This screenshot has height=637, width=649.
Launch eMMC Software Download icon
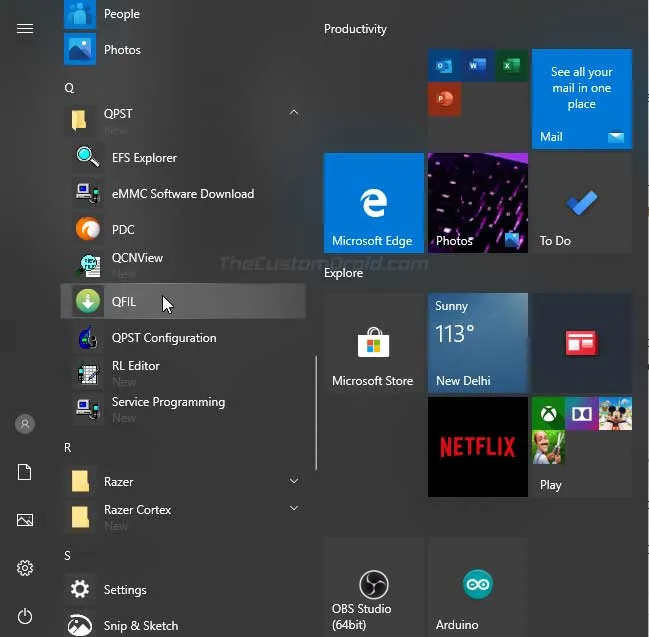click(x=88, y=193)
